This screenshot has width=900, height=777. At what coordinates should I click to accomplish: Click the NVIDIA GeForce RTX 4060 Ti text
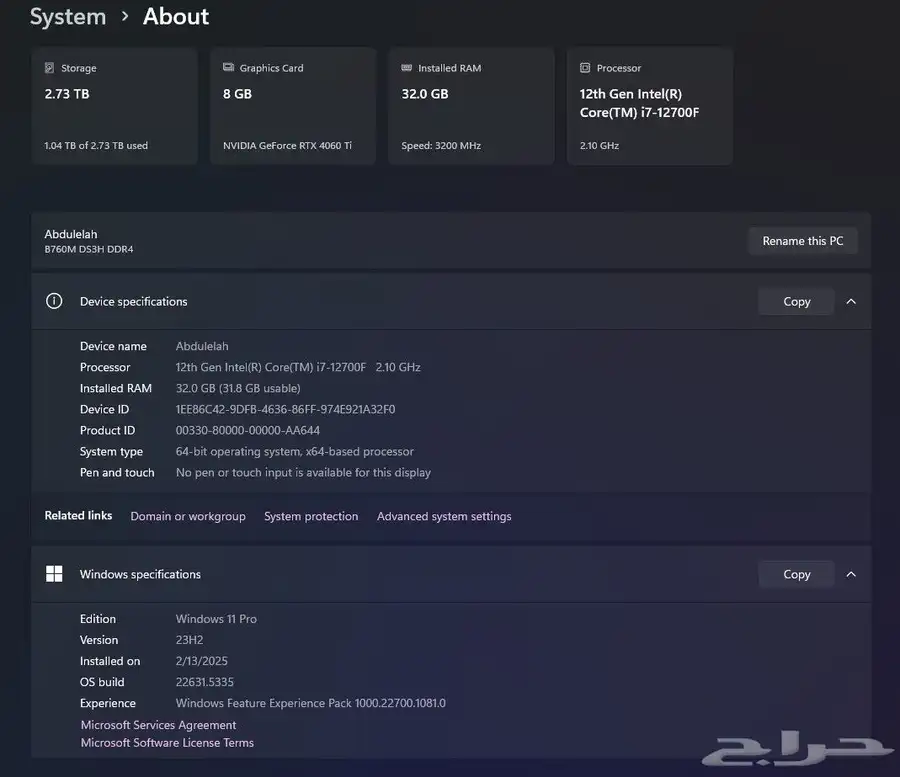coord(287,146)
